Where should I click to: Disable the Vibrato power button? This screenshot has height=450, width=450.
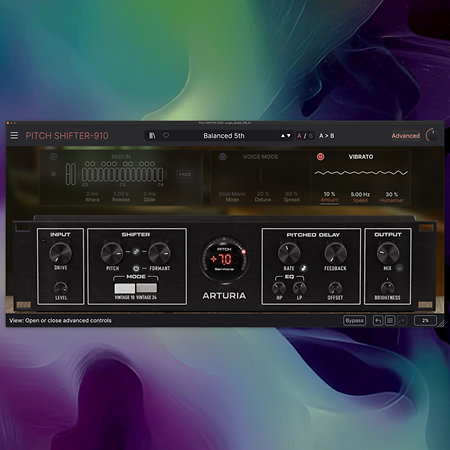(x=320, y=156)
